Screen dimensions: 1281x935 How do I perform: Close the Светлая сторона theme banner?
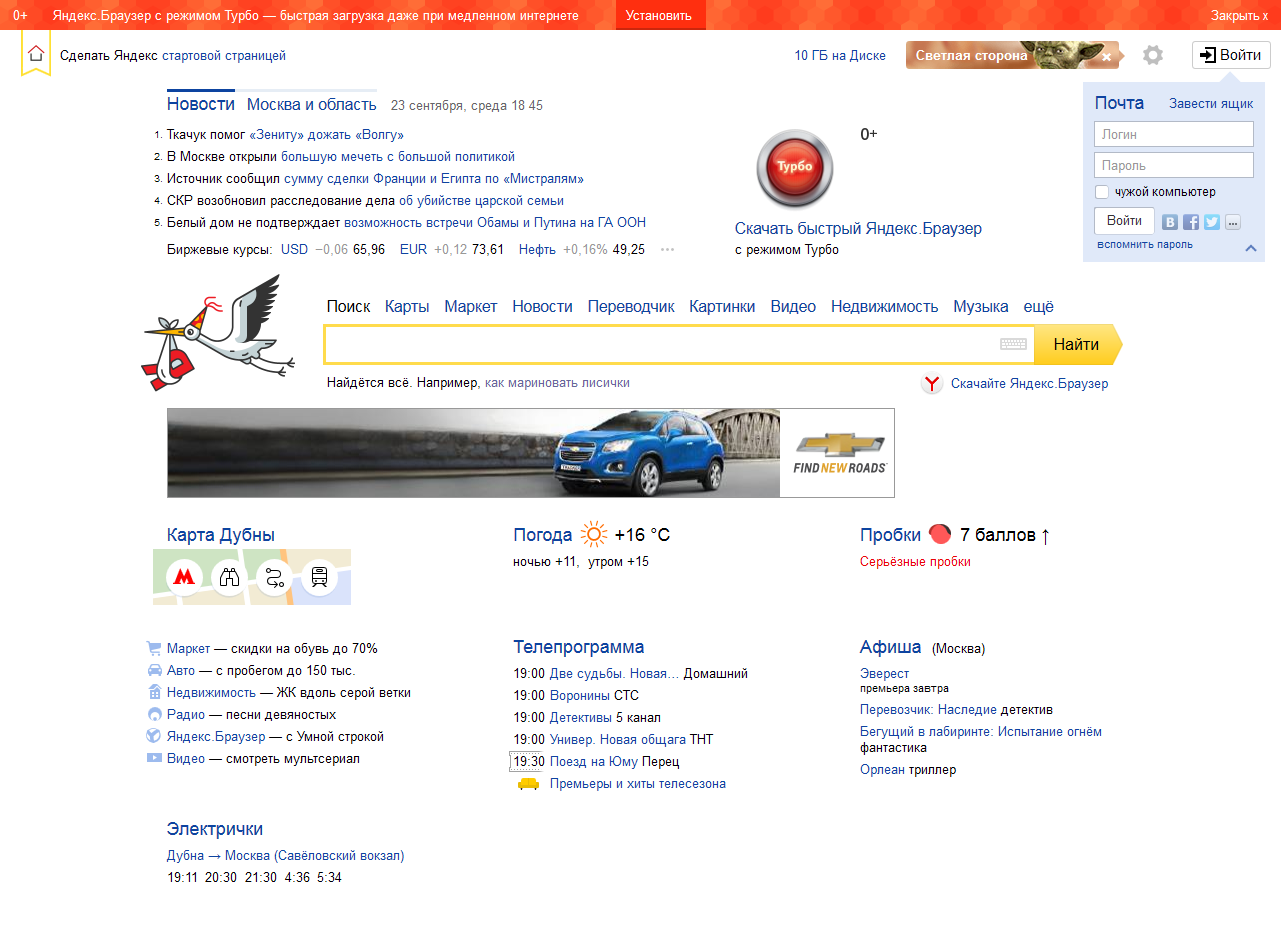tap(1107, 57)
